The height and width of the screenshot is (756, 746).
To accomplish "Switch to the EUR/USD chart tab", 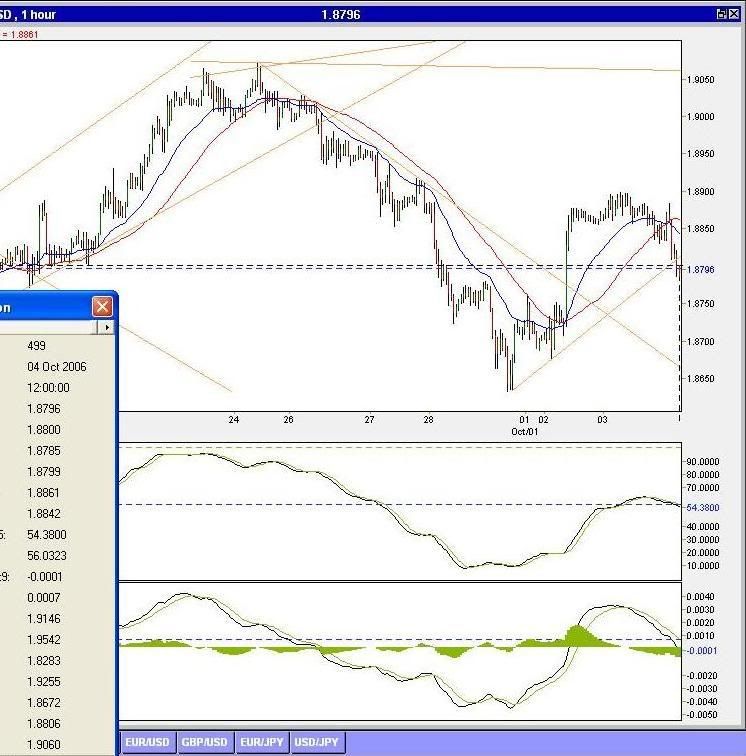I will point(147,742).
